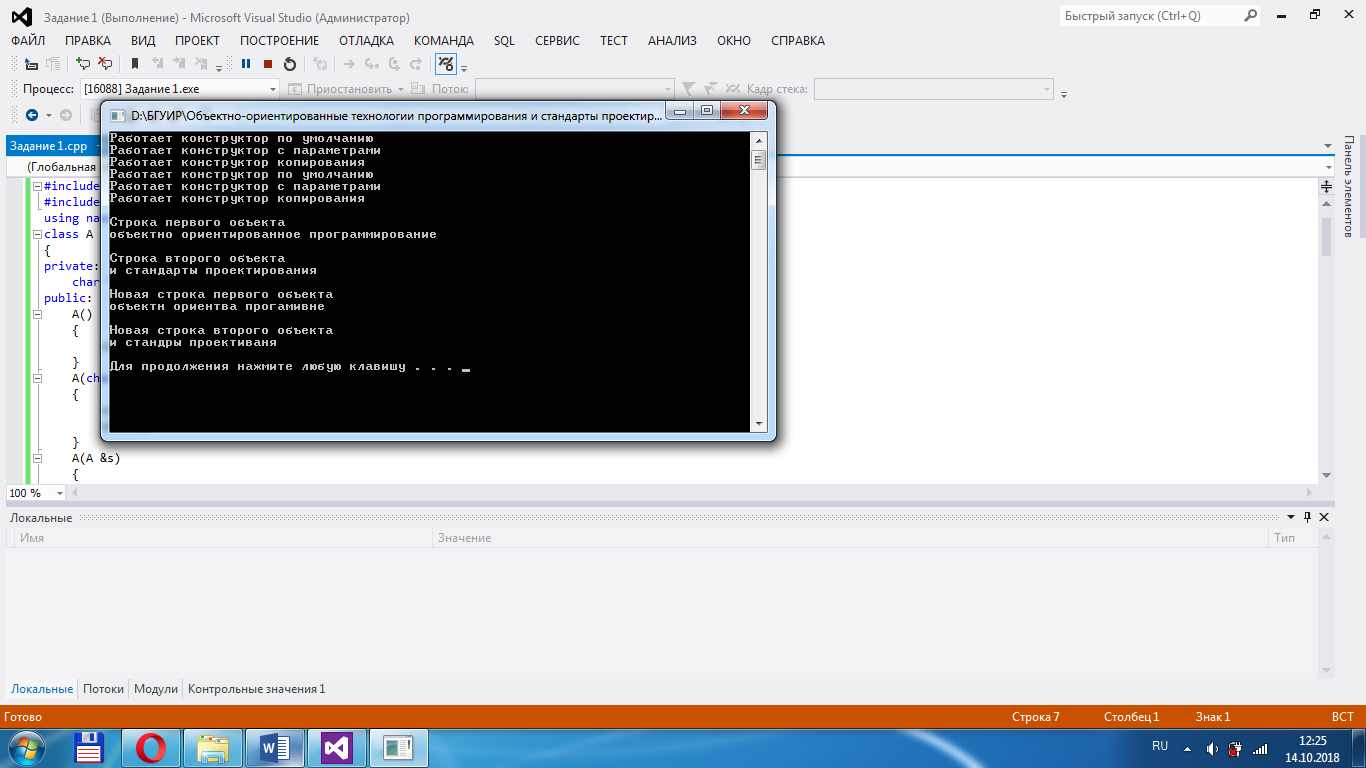Pause debugging with the Break All icon
The image size is (1366, 768).
246,64
